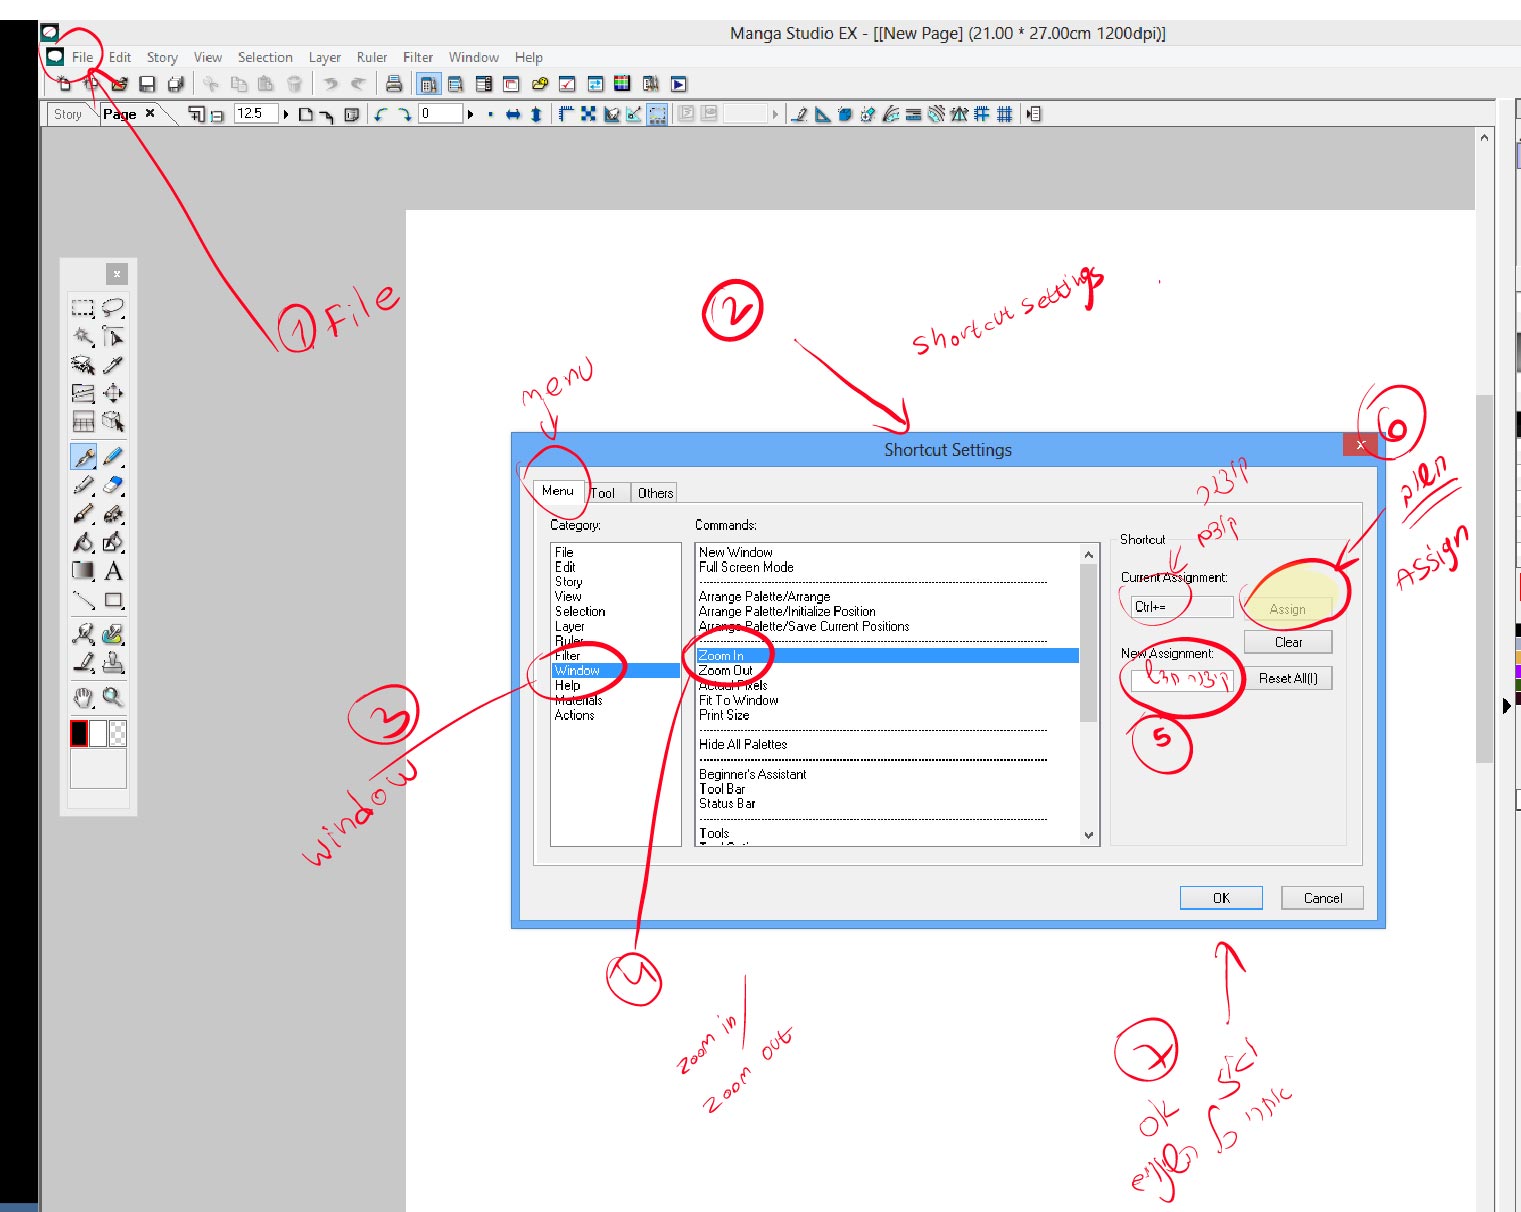This screenshot has height=1212, width=1521.
Task: Open the zoom percentage dropdown arrow beside 12.5
Action: coord(286,114)
